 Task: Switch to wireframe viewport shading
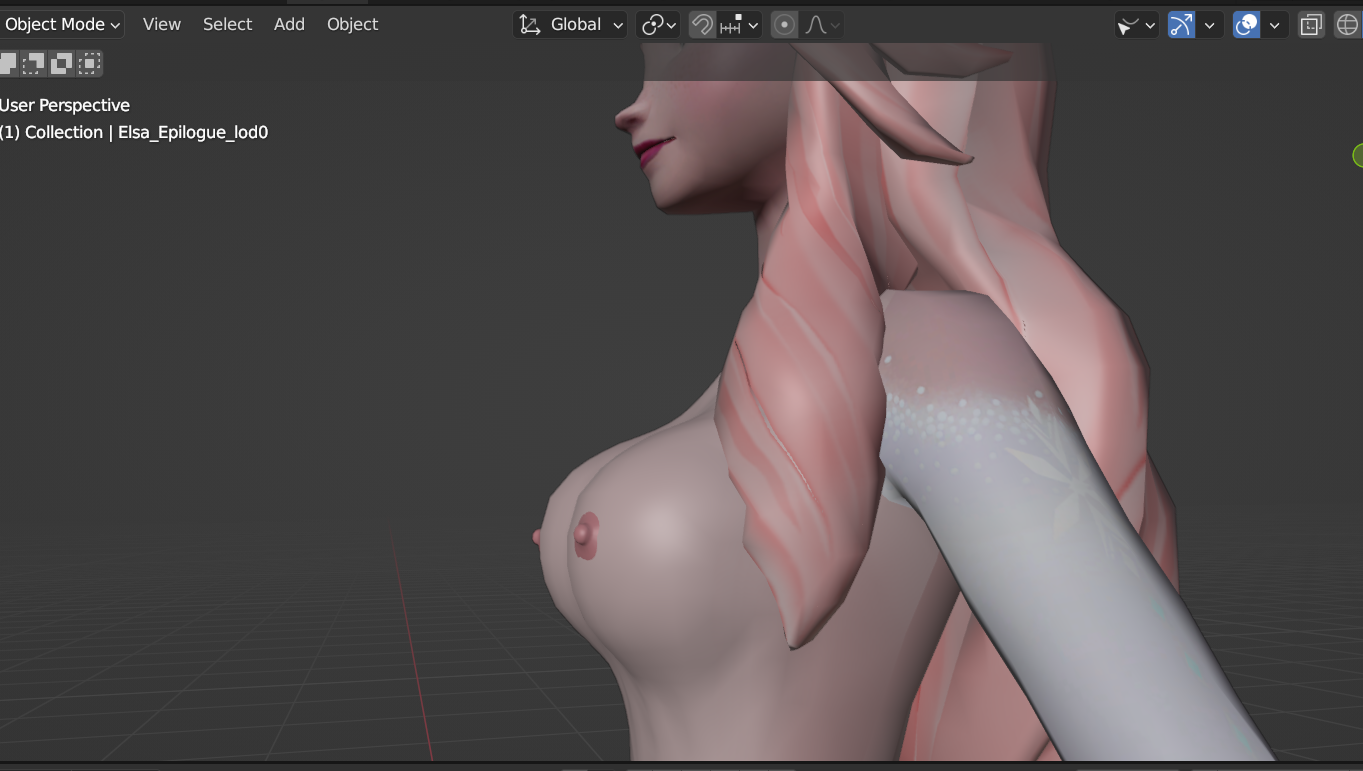1348,25
